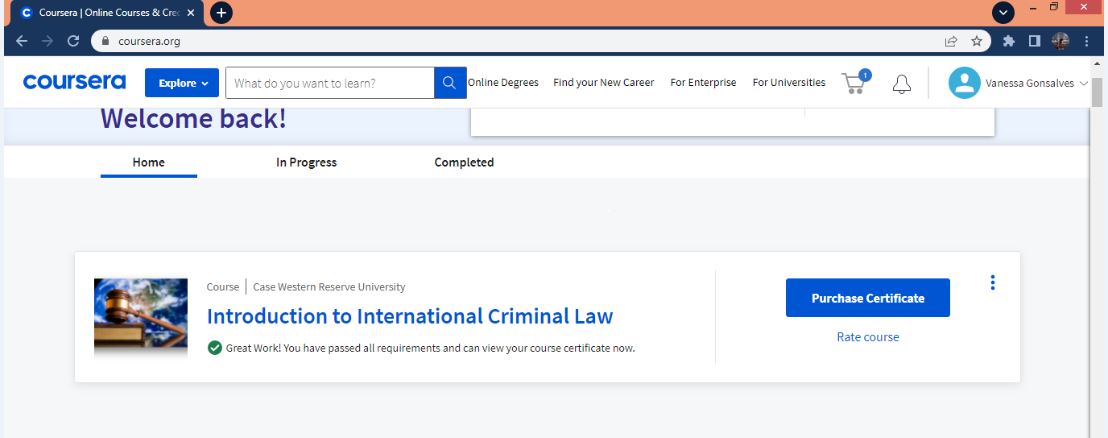Image resolution: width=1108 pixels, height=438 pixels.
Task: Click the Welcome back! heading
Action: (194, 119)
